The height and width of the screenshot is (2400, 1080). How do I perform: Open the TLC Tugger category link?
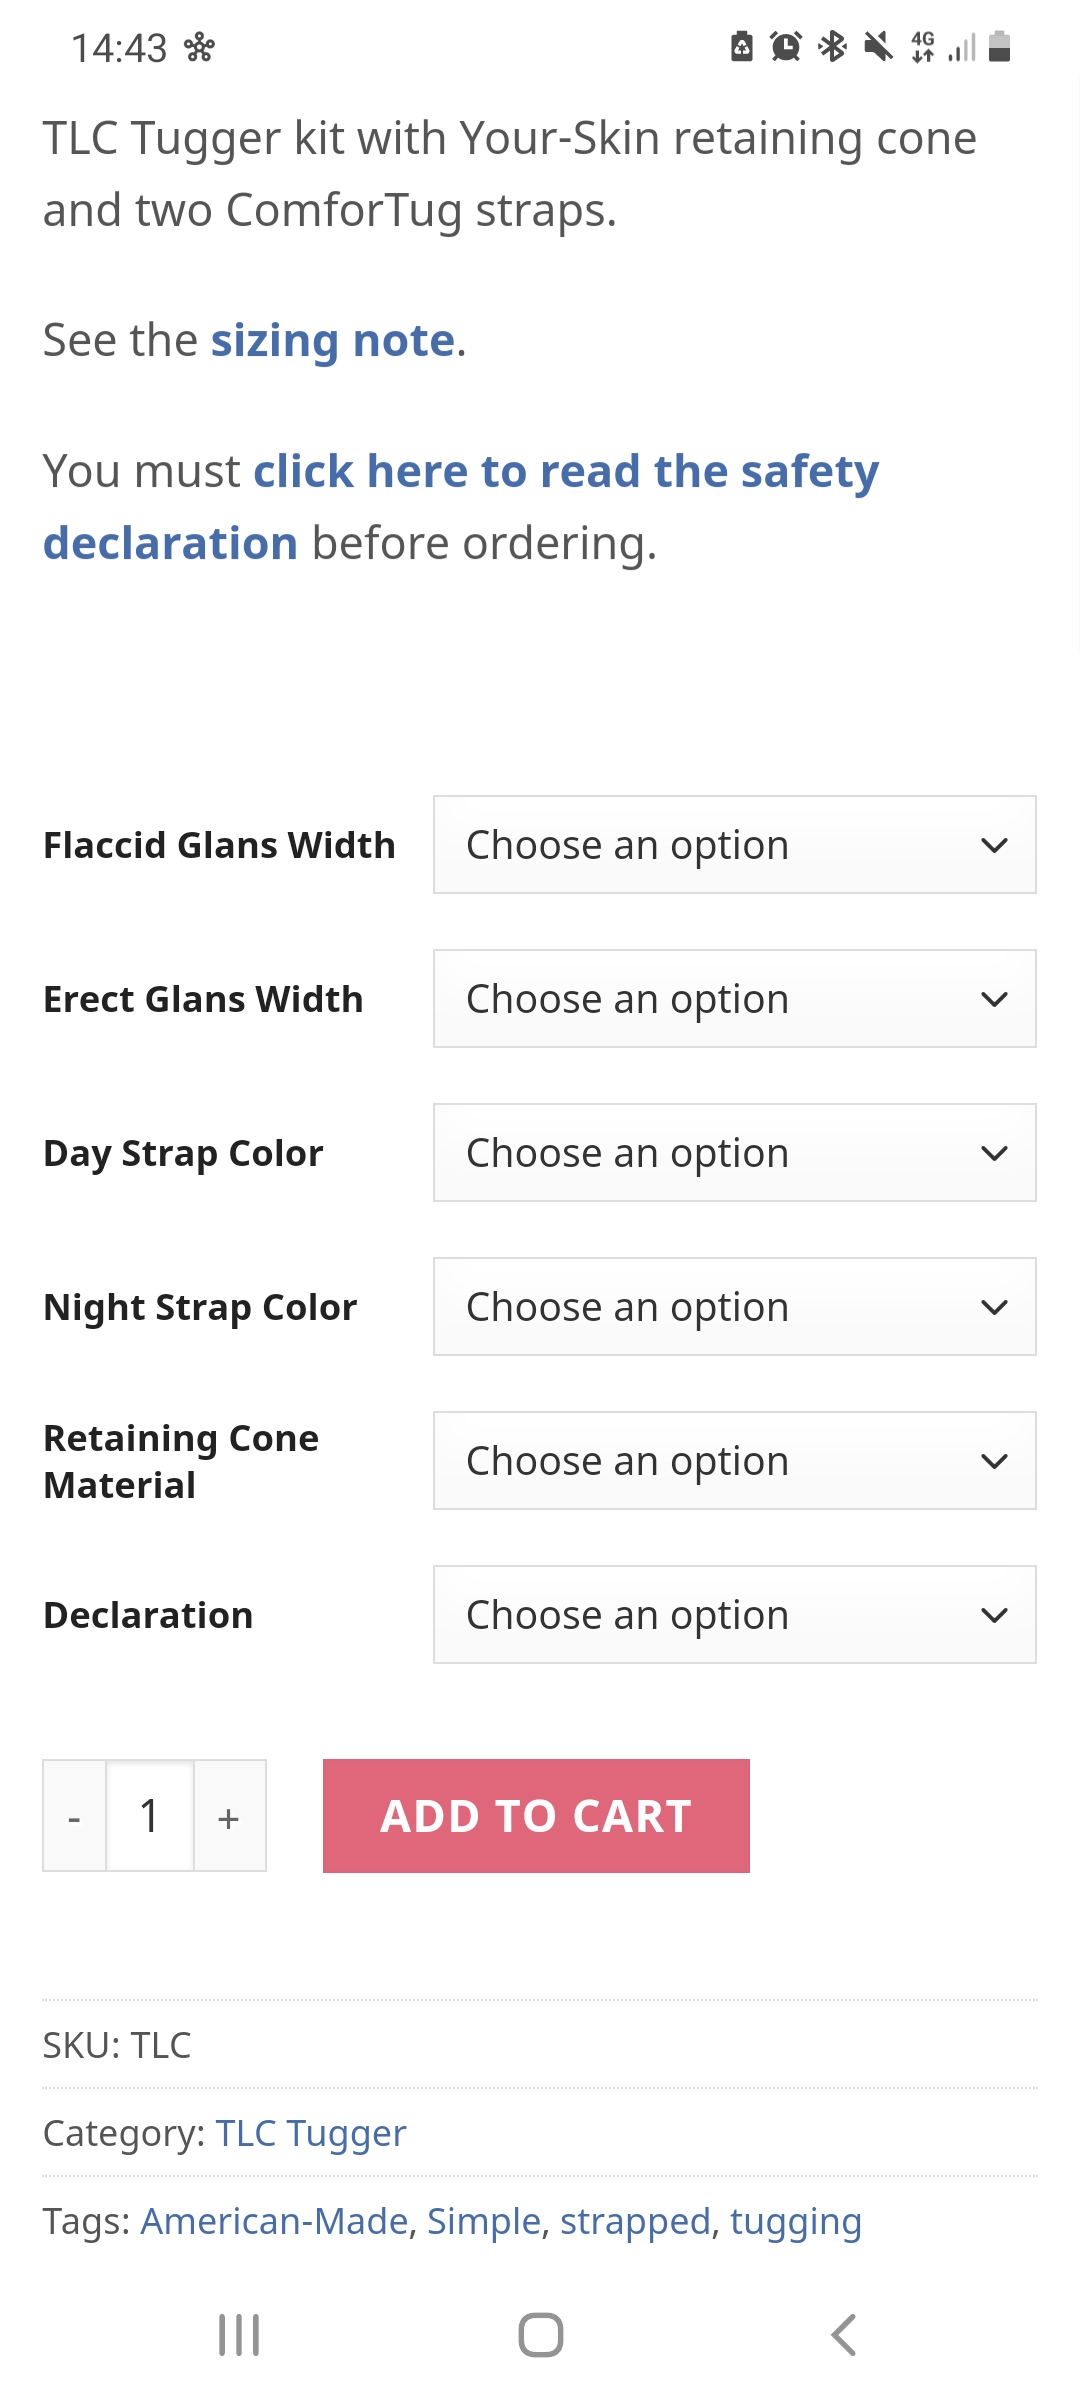(311, 2133)
